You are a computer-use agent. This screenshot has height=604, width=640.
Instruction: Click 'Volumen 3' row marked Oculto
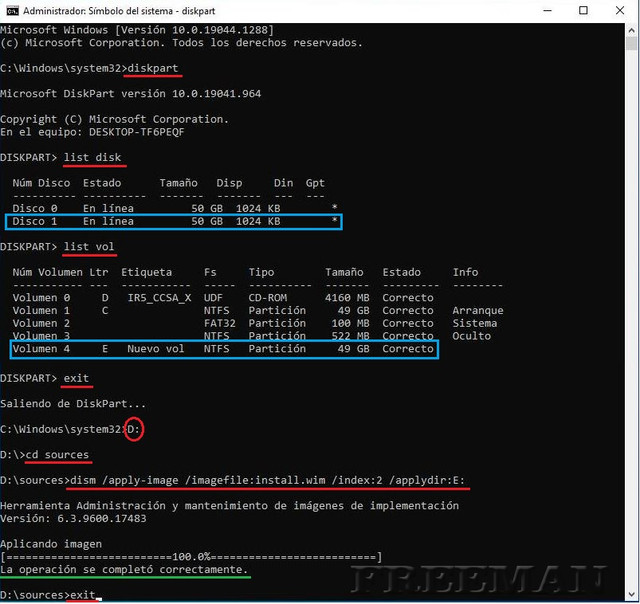point(251,335)
